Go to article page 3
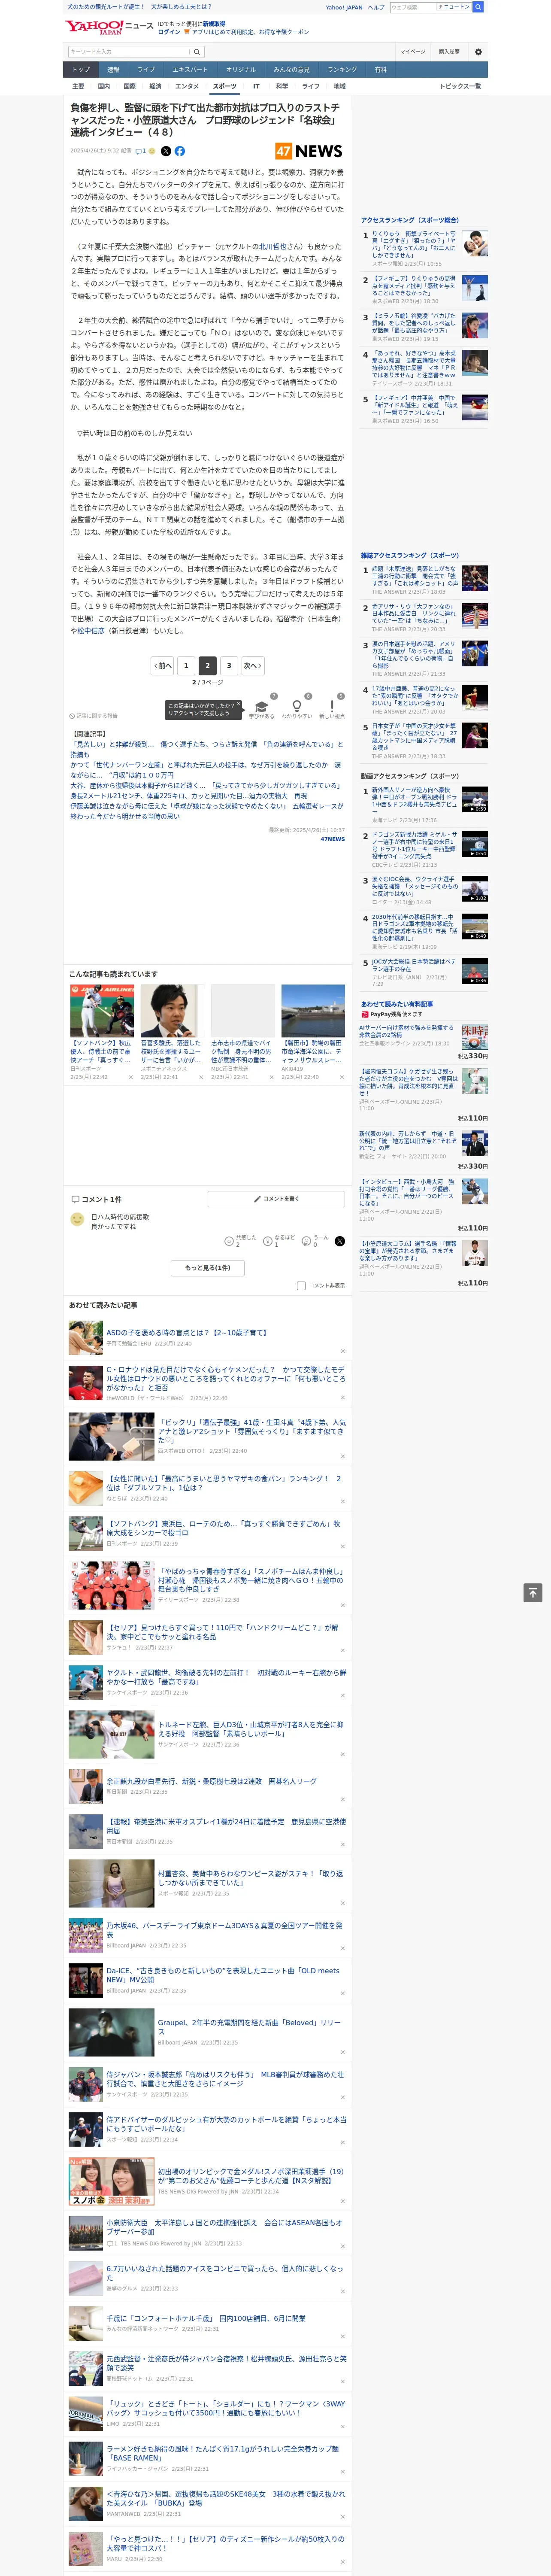The height and width of the screenshot is (2576, 551). pos(229,665)
